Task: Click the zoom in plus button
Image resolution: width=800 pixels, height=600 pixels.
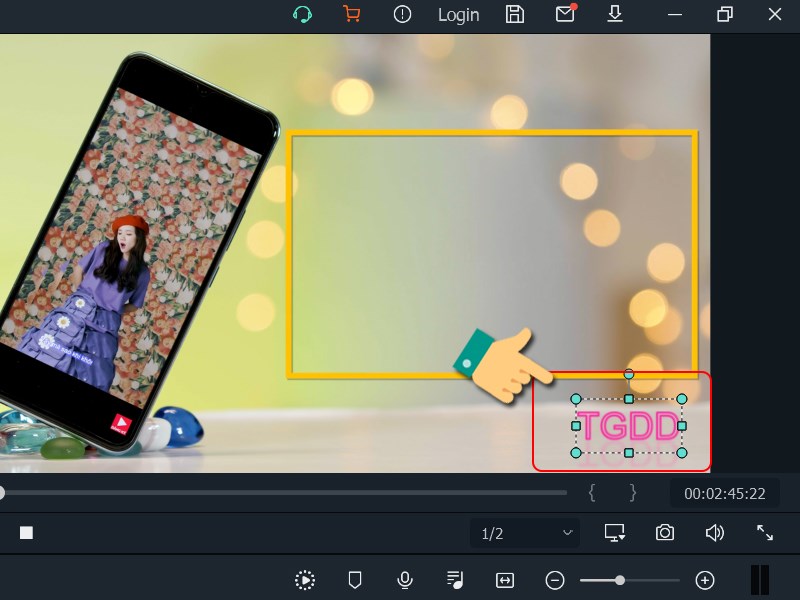Action: (705, 580)
